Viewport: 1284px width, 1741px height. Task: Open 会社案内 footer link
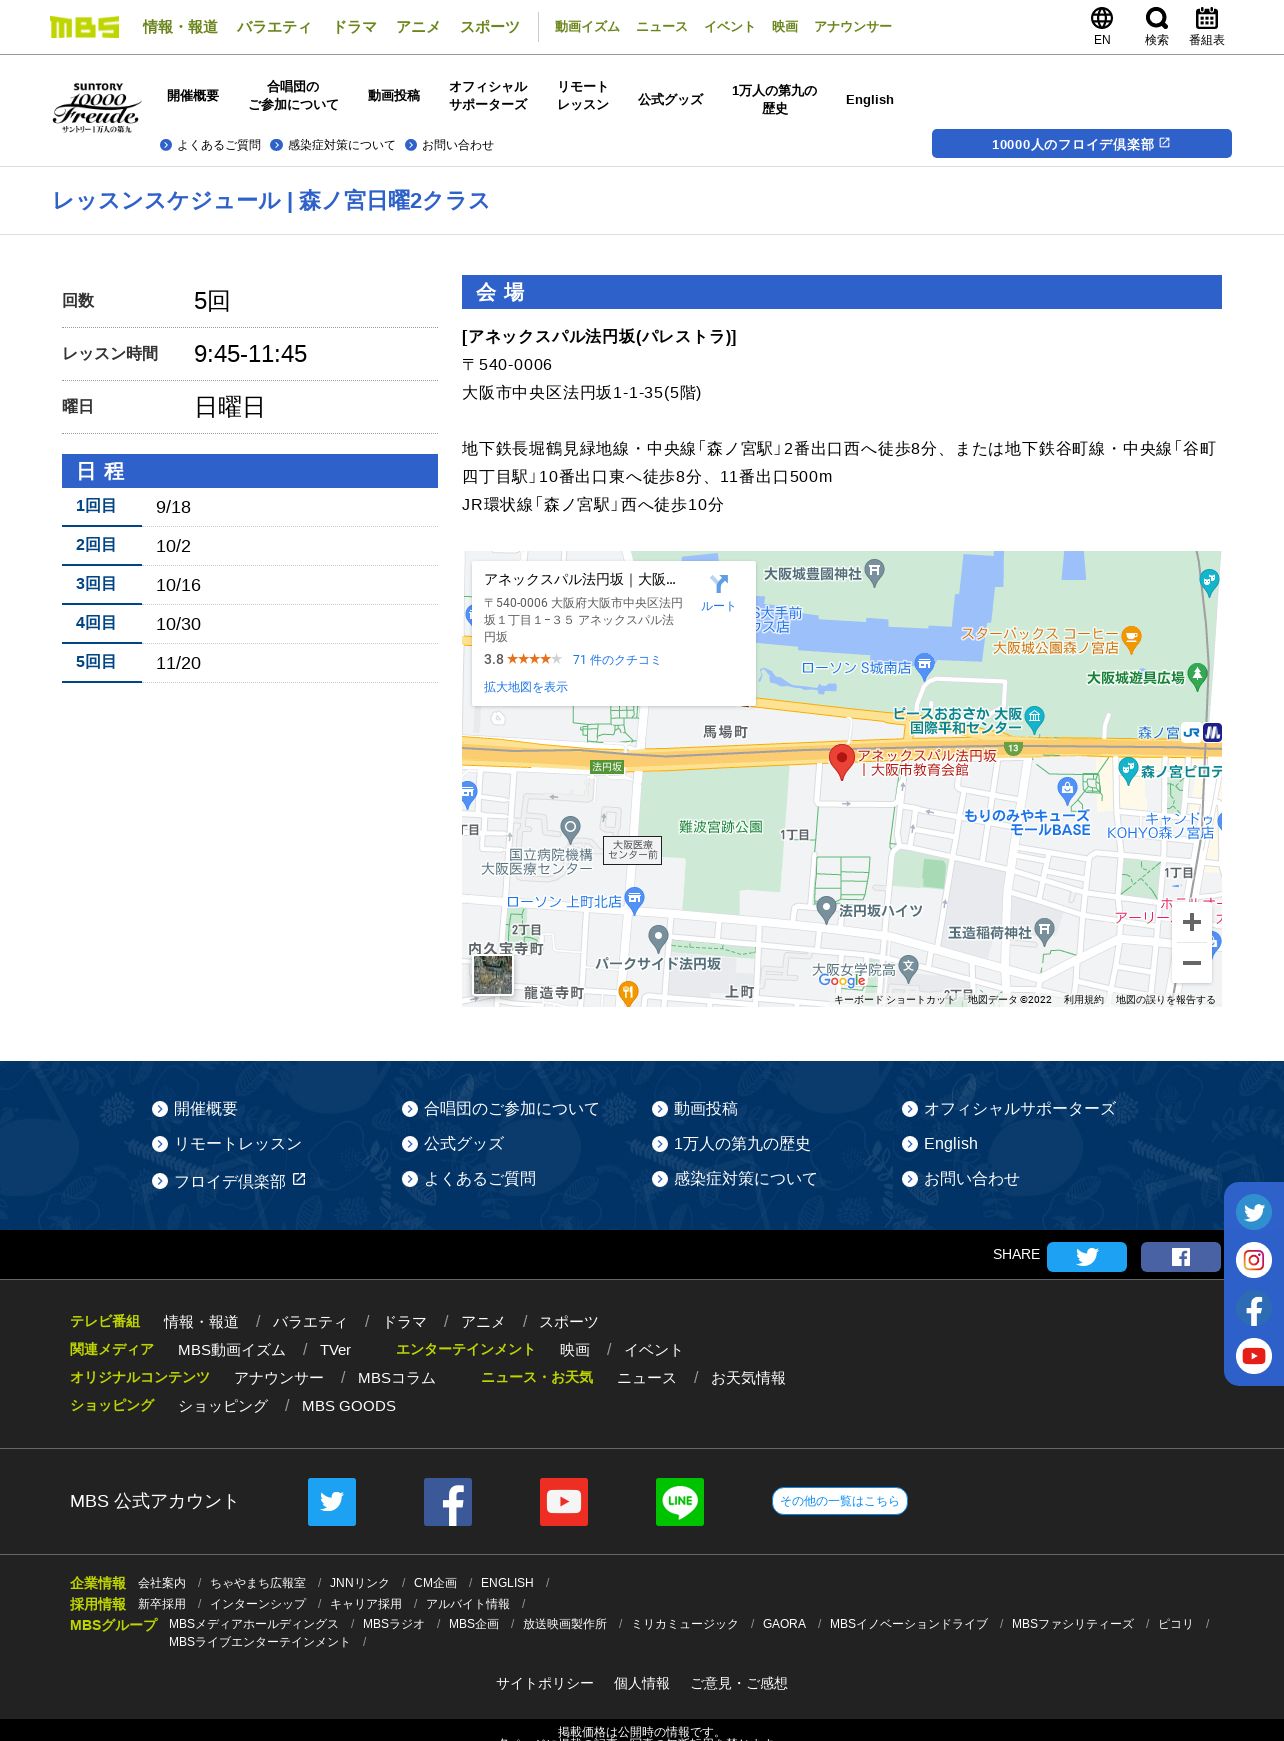(x=162, y=1583)
